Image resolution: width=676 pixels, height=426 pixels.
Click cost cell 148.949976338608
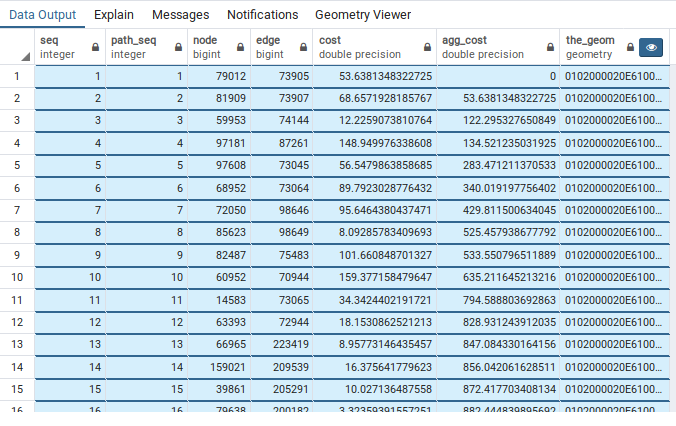pos(375,143)
